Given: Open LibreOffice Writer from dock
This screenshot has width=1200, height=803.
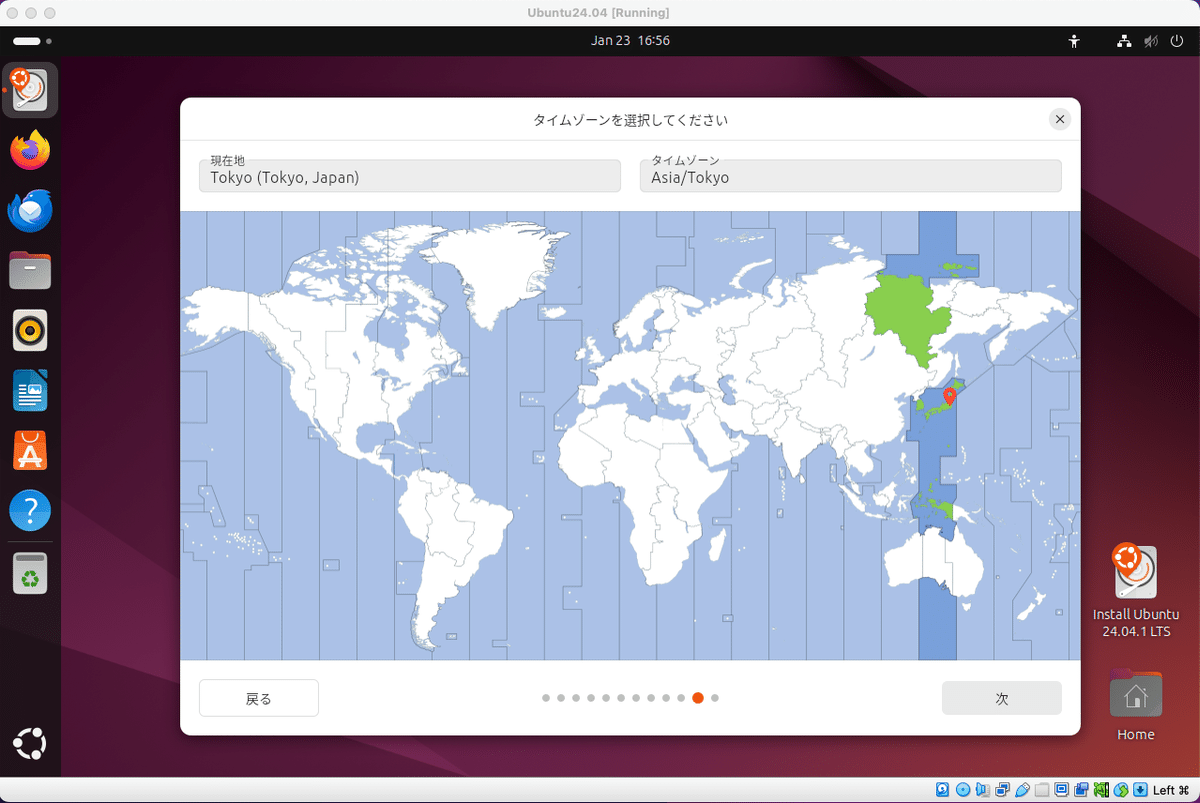Looking at the screenshot, I should pos(31,390).
